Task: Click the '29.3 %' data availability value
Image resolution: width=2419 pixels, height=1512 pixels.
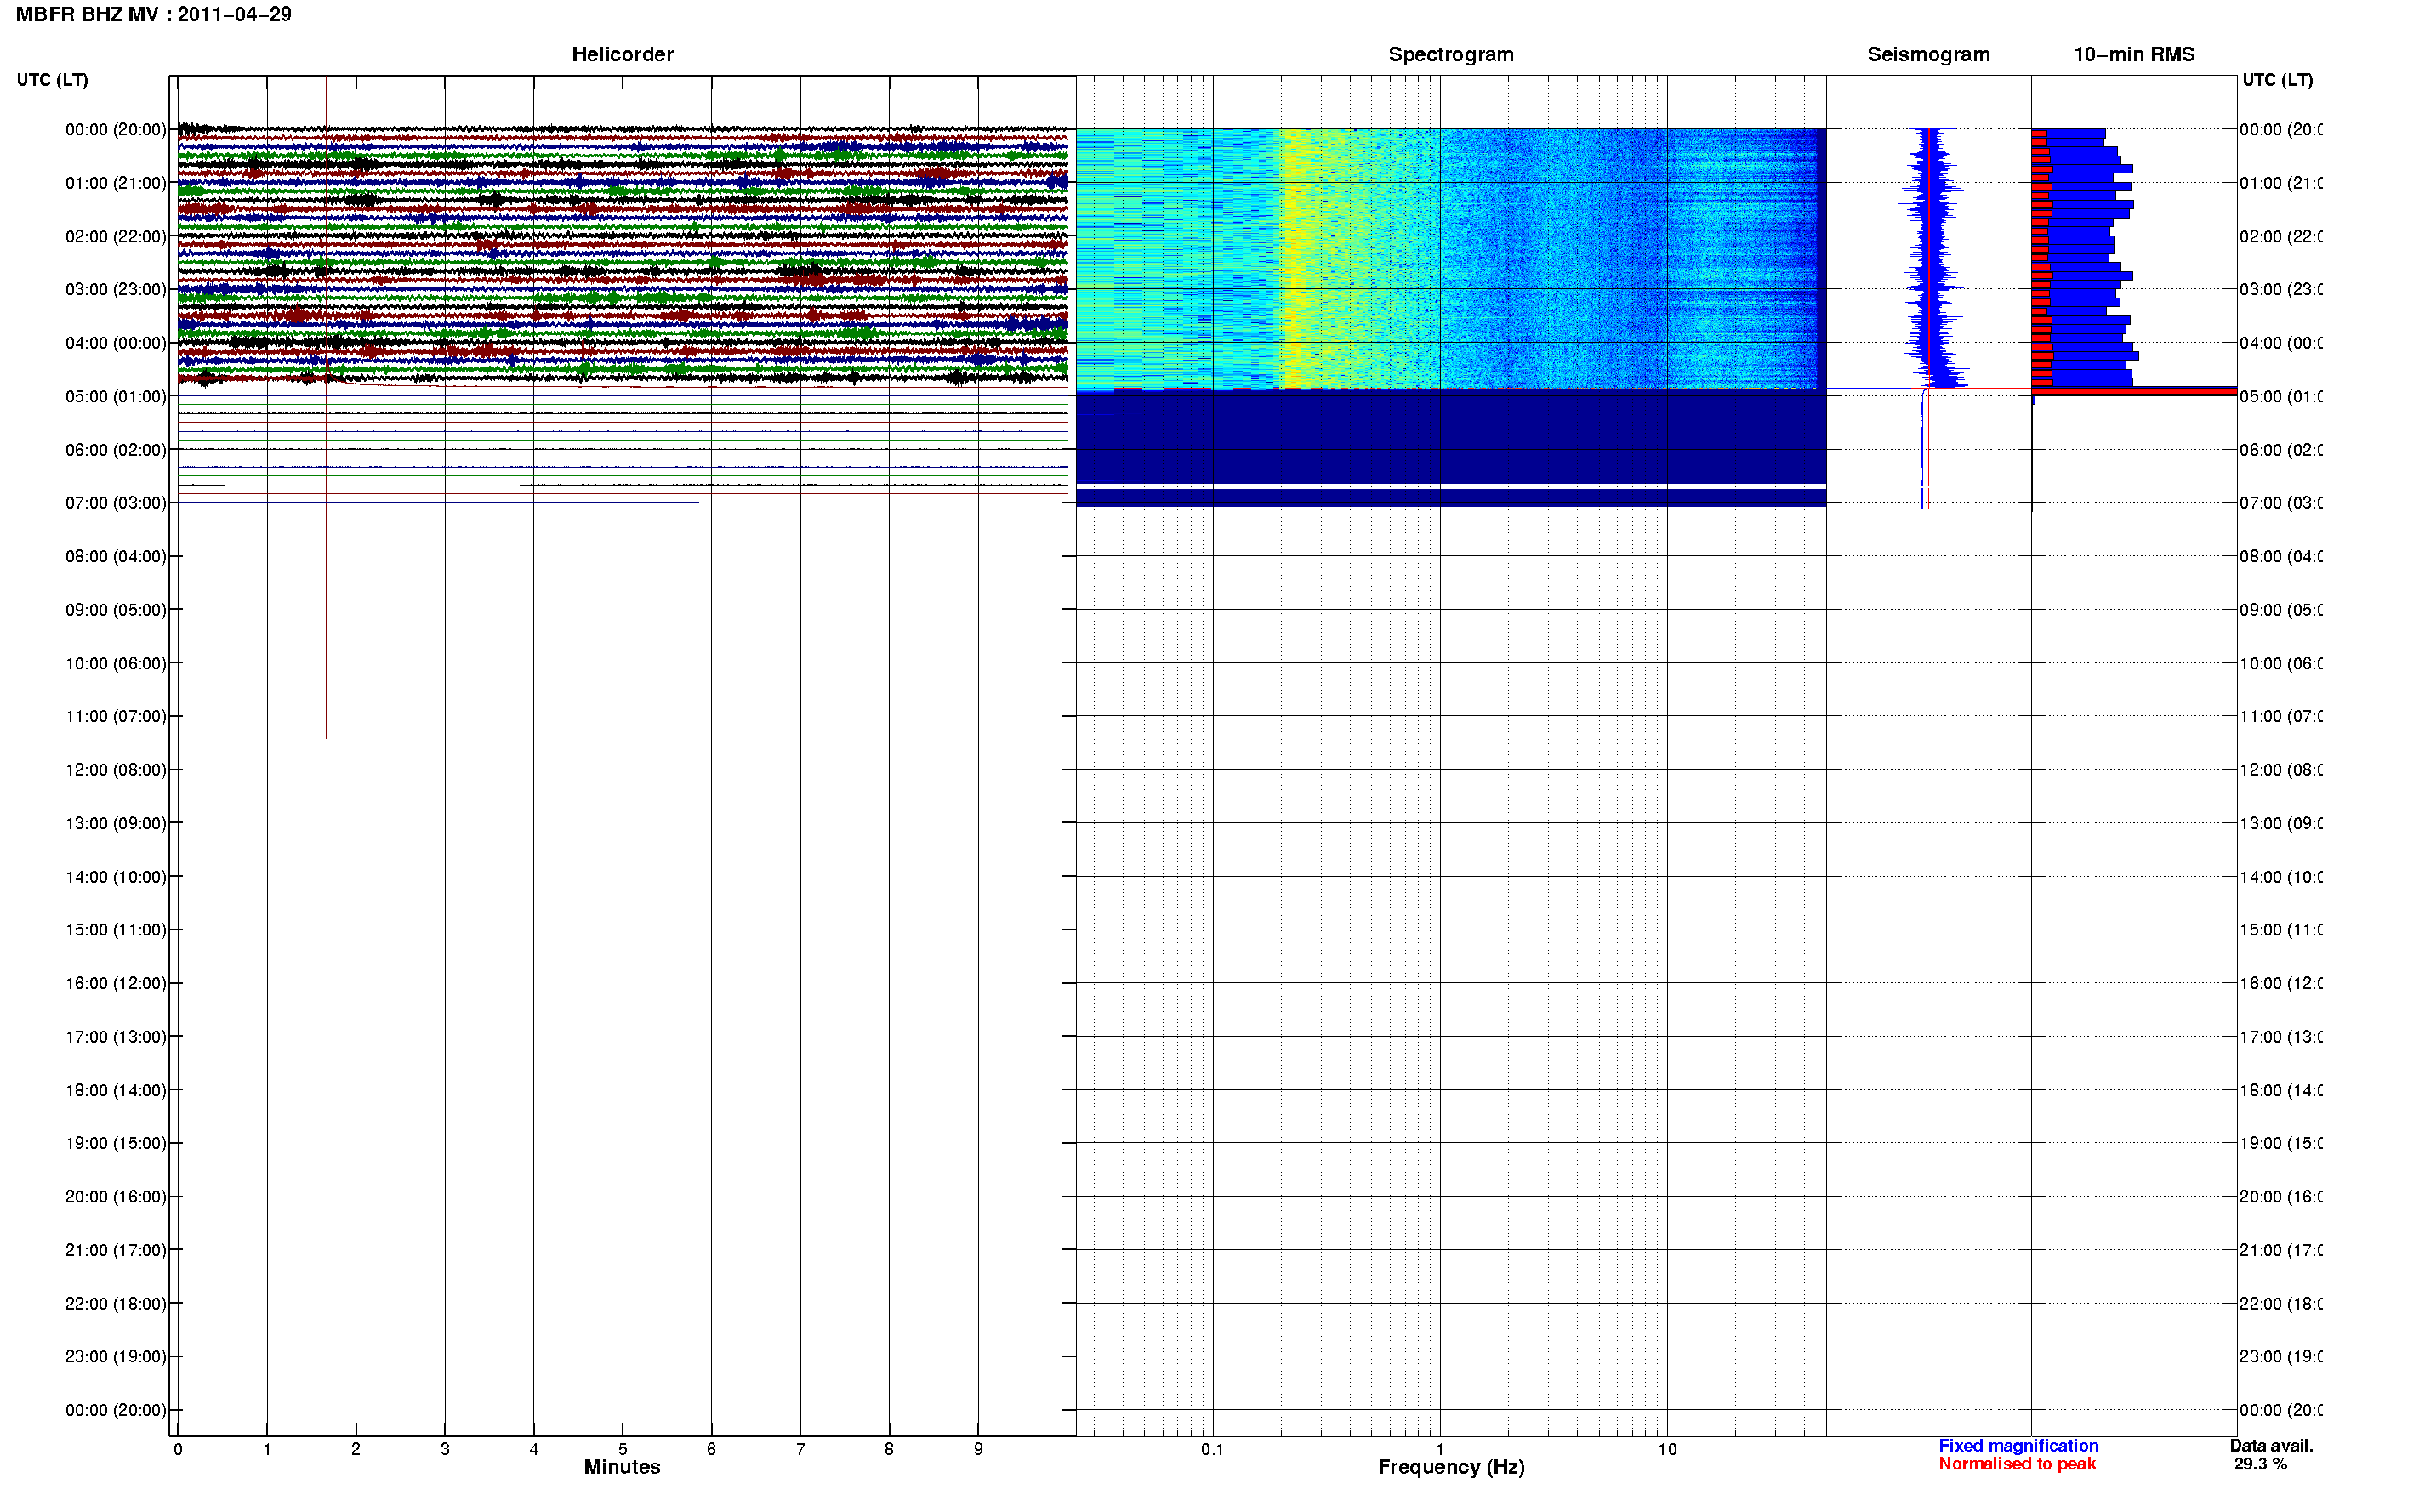Action: 2260,1464
